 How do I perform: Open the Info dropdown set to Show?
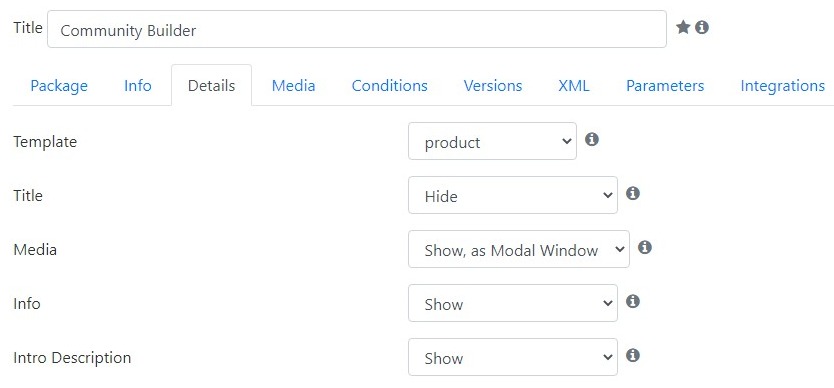(x=513, y=303)
